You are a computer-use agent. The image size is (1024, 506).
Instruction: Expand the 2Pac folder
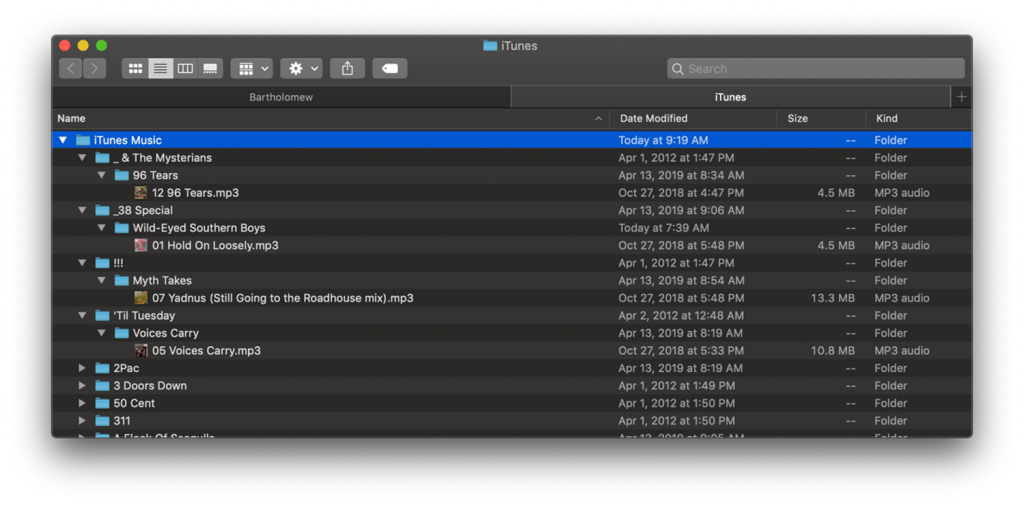(x=82, y=368)
